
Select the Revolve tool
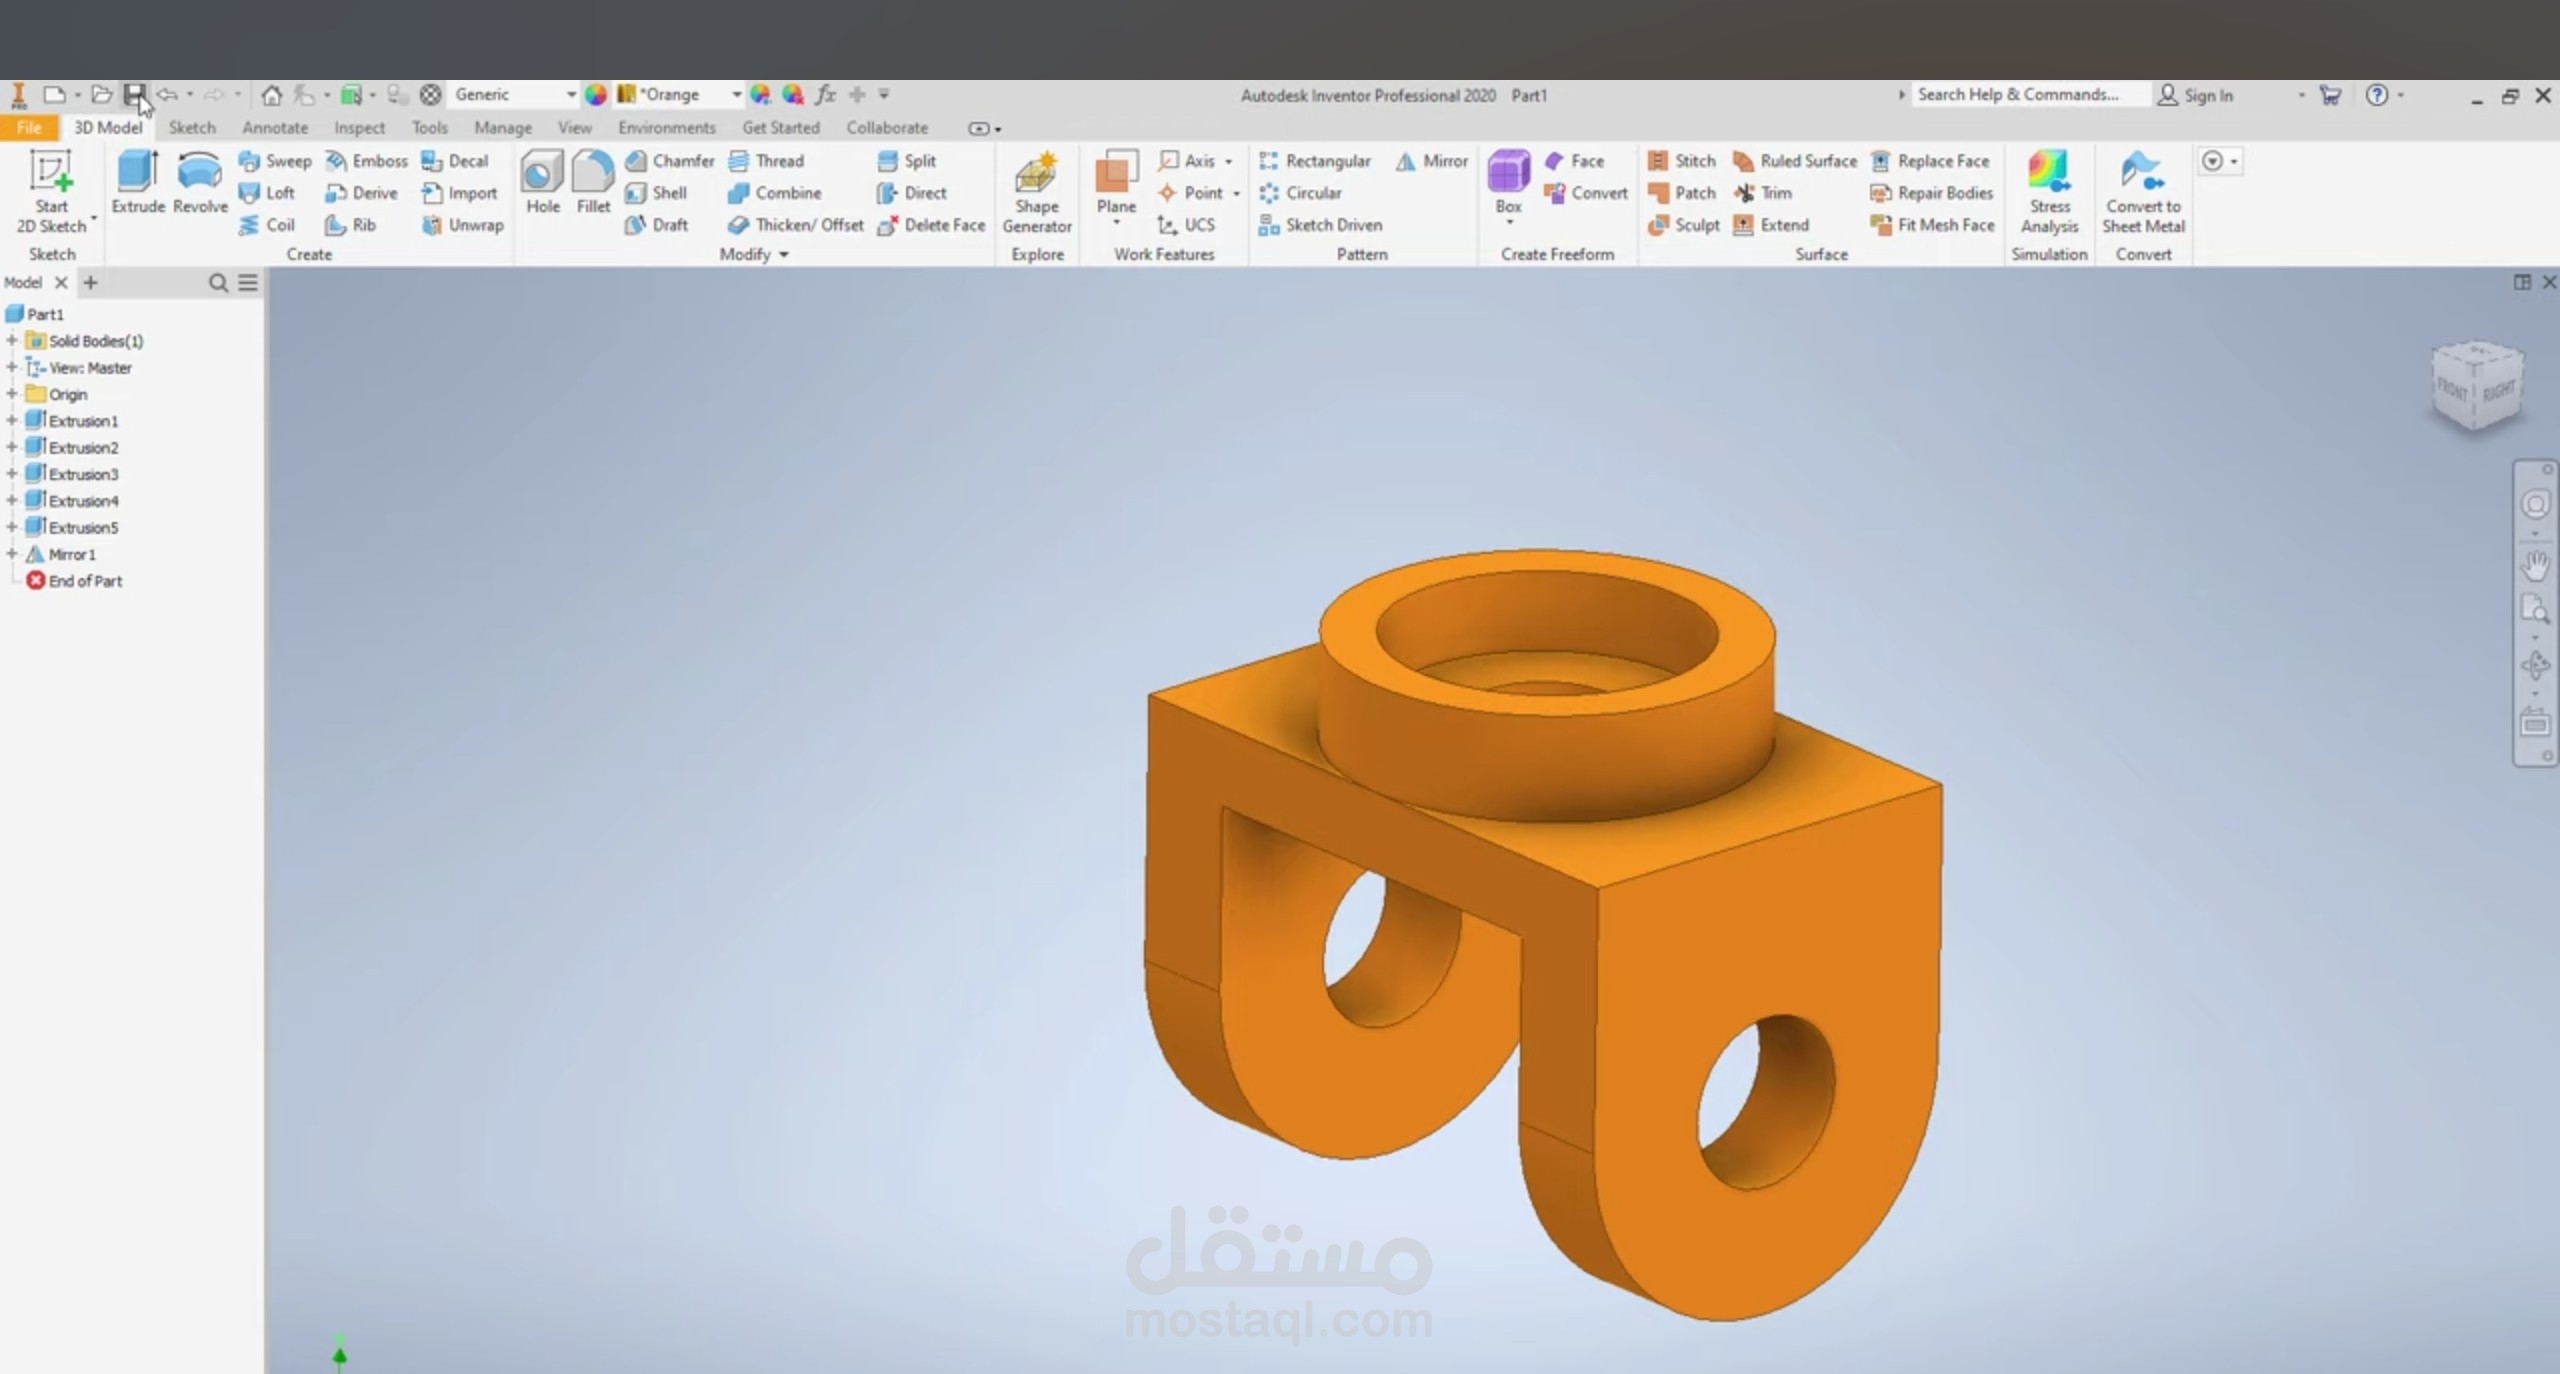pyautogui.click(x=200, y=182)
